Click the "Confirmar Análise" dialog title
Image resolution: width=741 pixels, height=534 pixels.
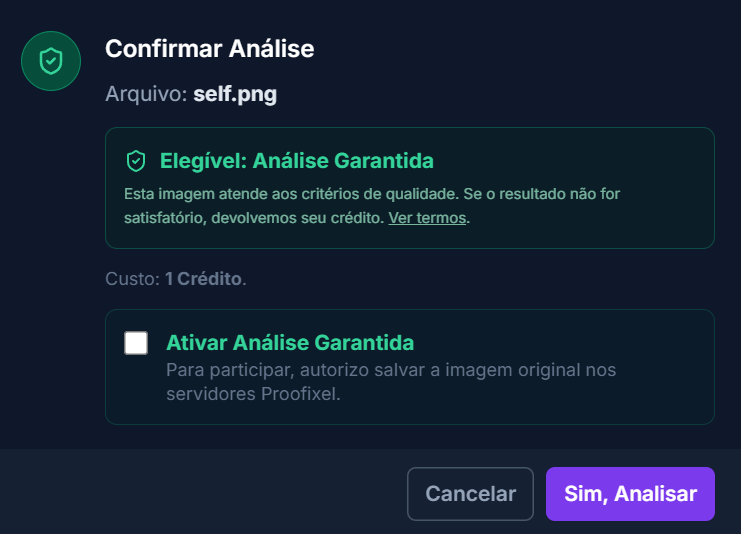pos(209,48)
